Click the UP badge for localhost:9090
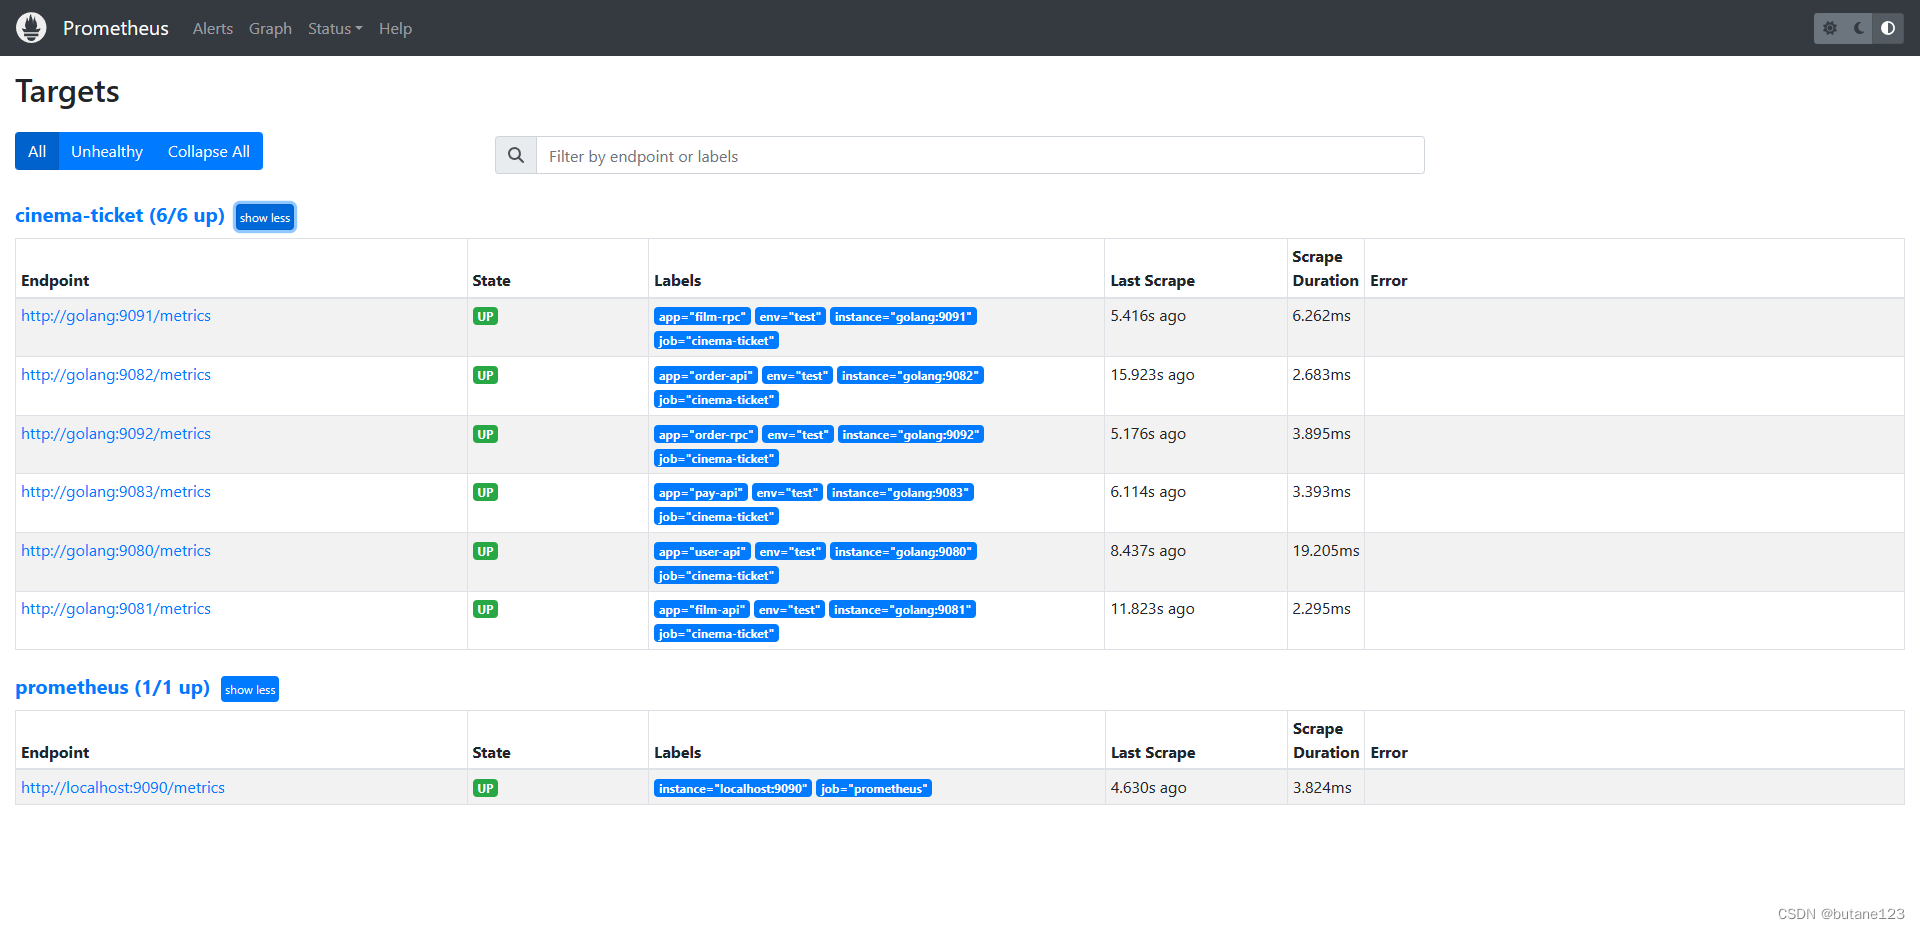Viewport: 1920px width, 929px height. tap(485, 788)
